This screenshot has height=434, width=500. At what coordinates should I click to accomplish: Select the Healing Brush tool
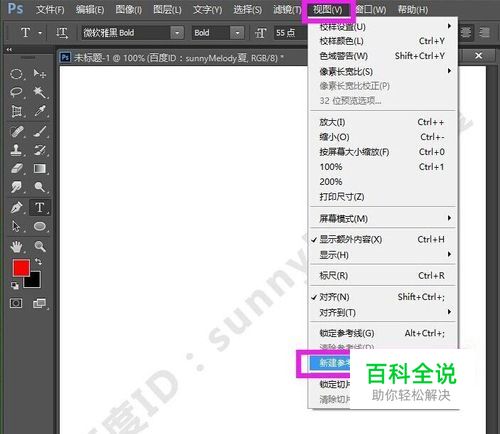(x=16, y=132)
